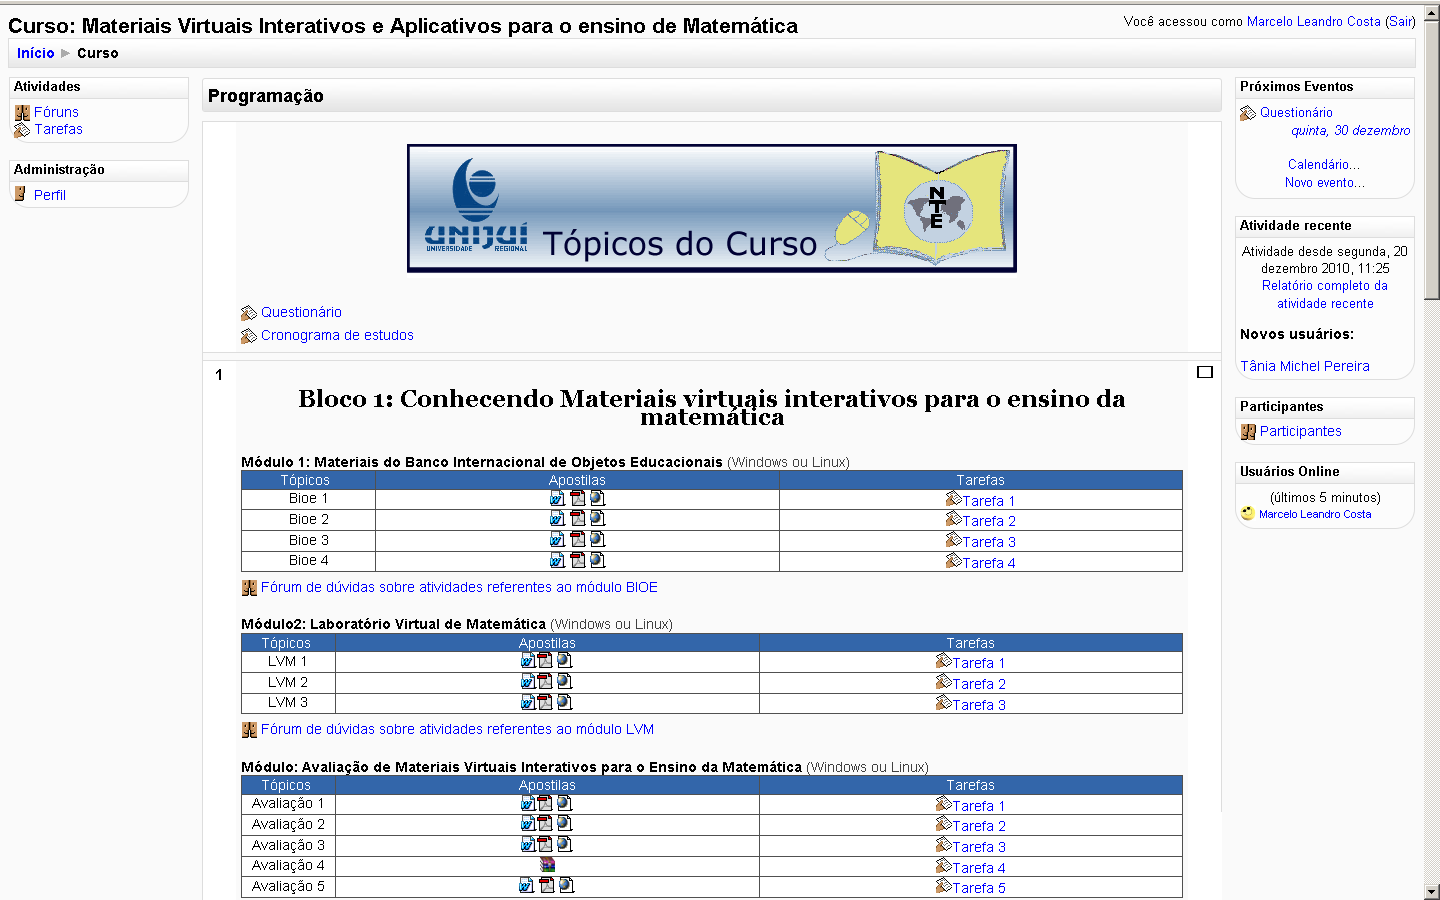Click the Fóruns icon in Atividades block

[x=22, y=113]
